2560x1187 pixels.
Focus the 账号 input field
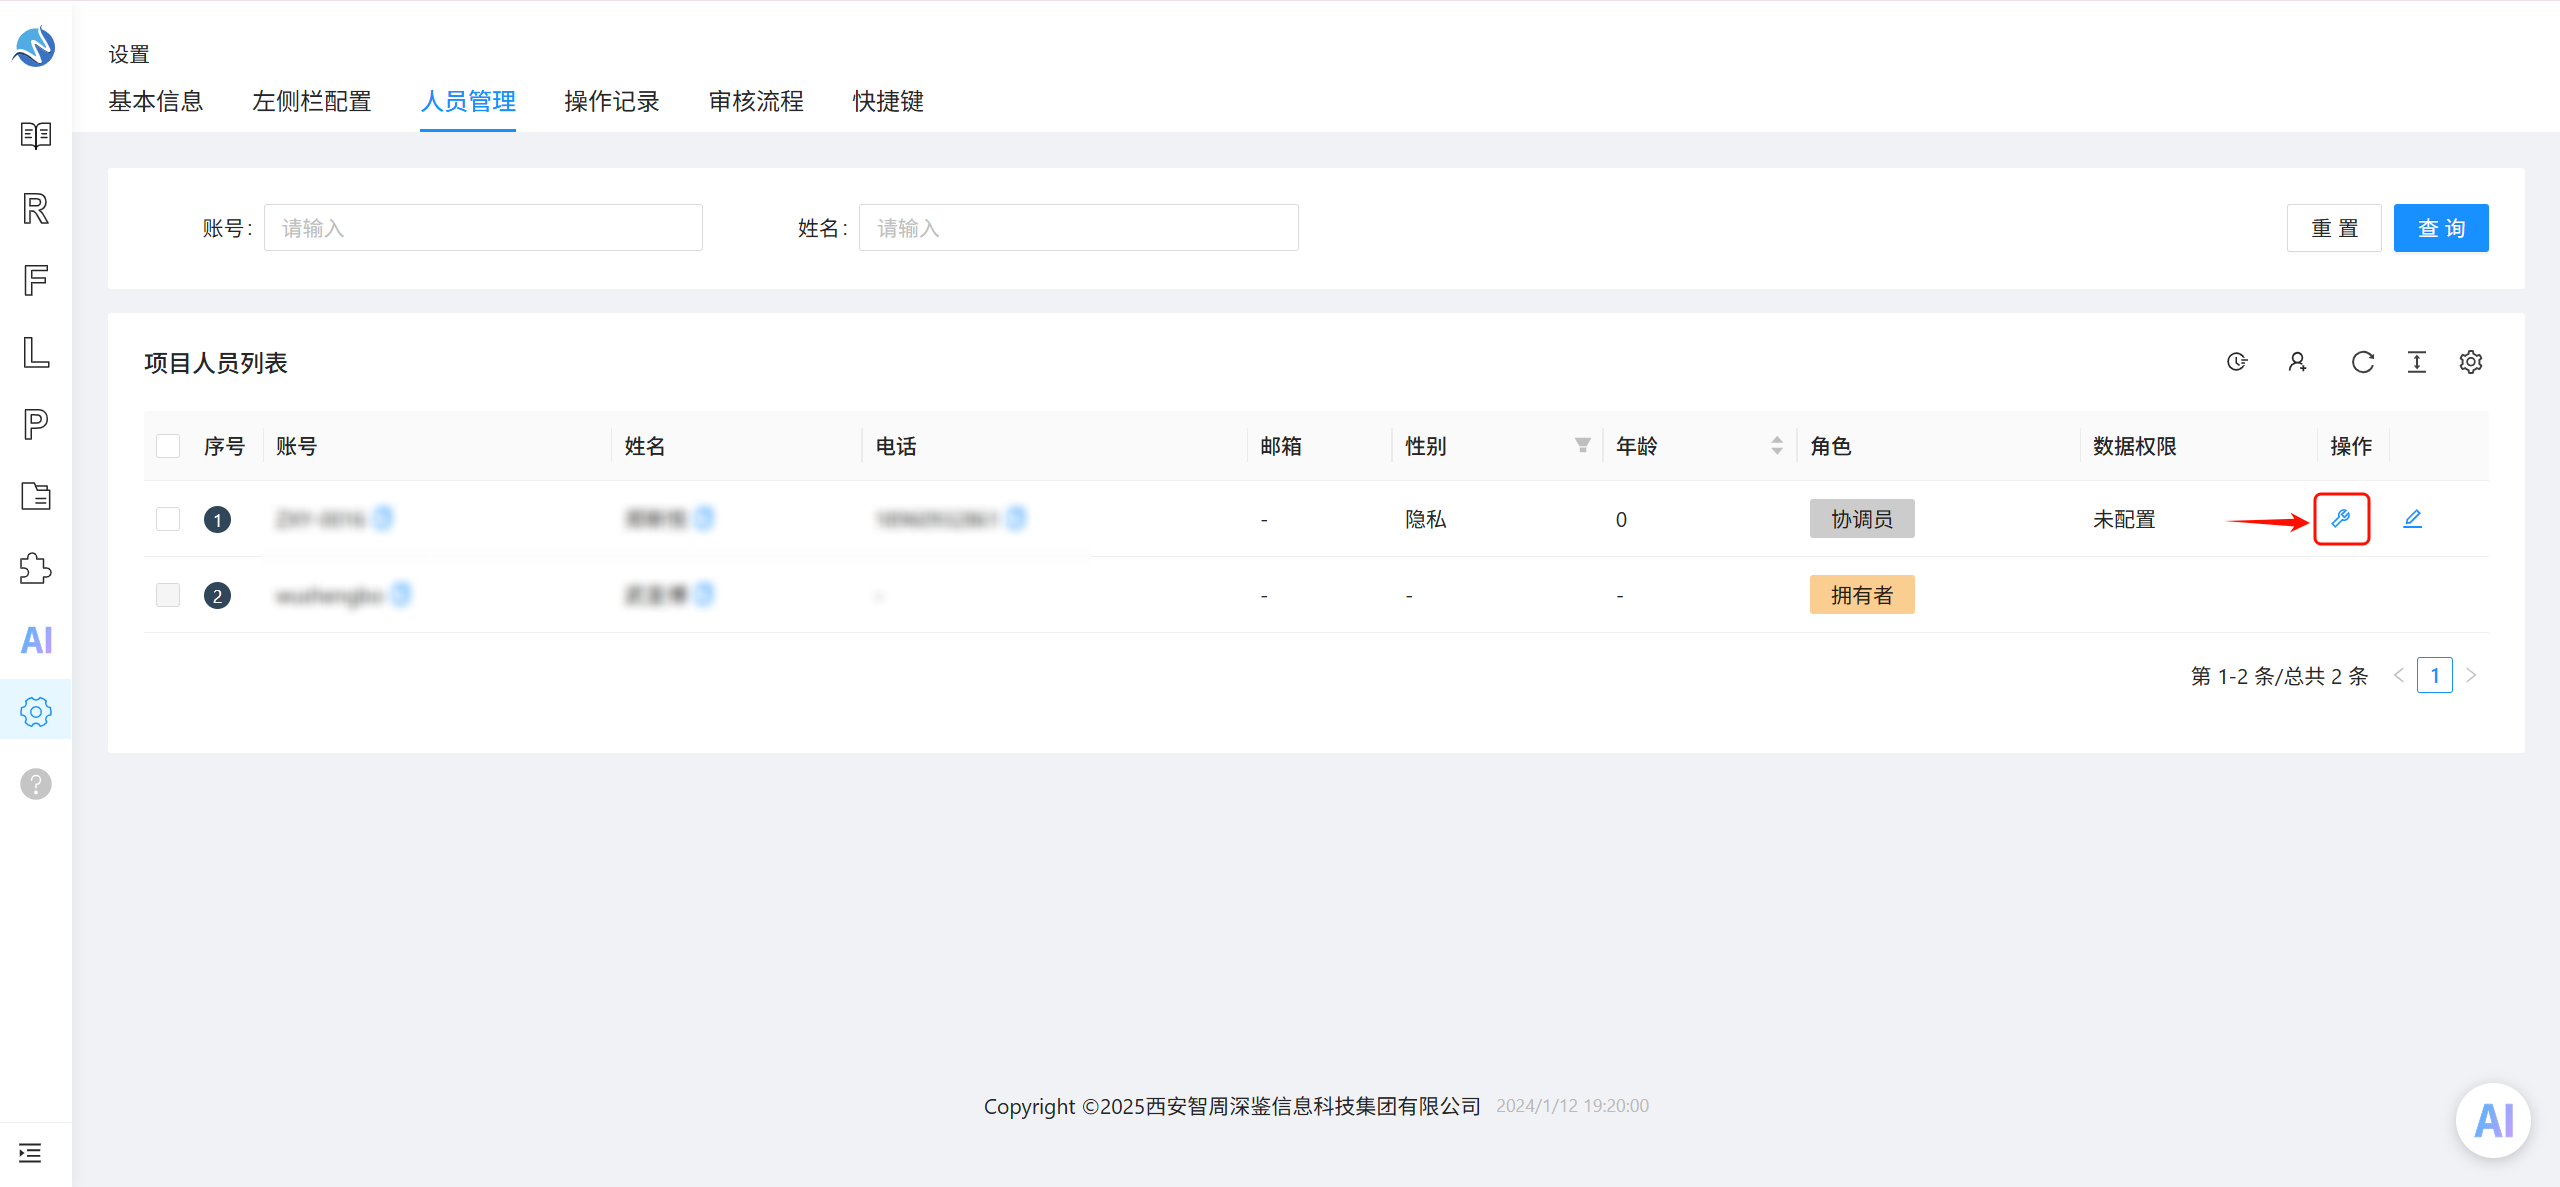pyautogui.click(x=483, y=228)
